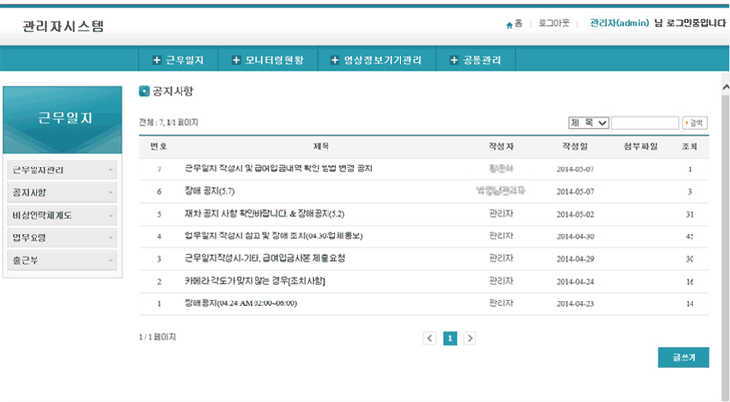Image resolution: width=730 pixels, height=402 pixels.
Task: Go to next page arrow
Action: (x=470, y=338)
